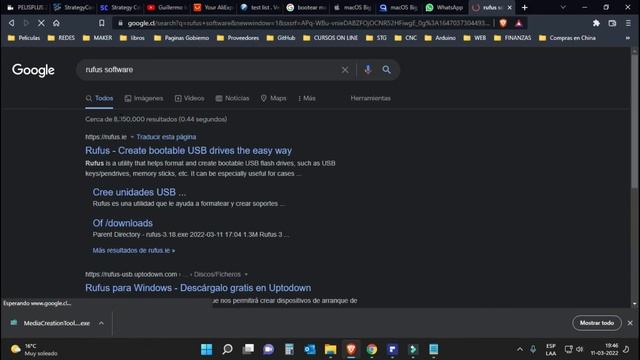The height and width of the screenshot is (360, 640).
Task: Click the page vertical scrollbar
Action: point(634,120)
